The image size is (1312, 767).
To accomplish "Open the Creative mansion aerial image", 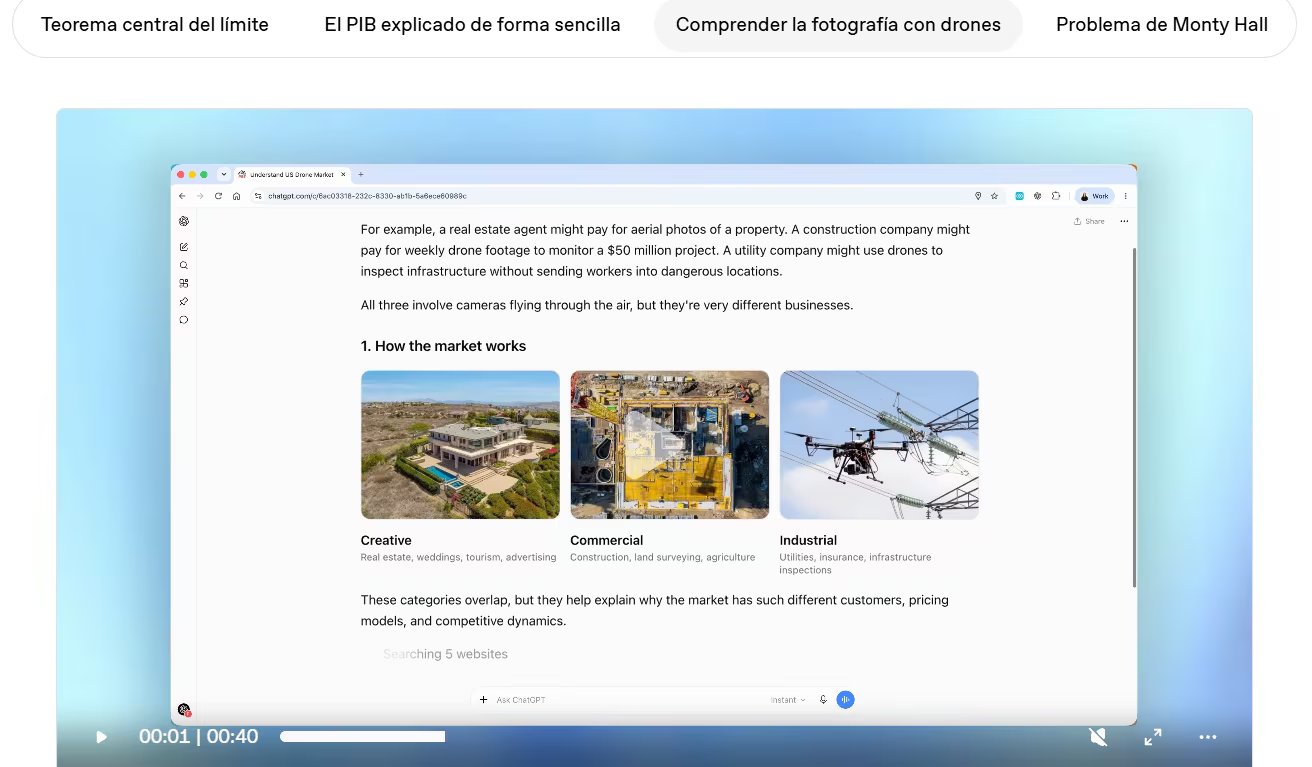I will (x=460, y=445).
